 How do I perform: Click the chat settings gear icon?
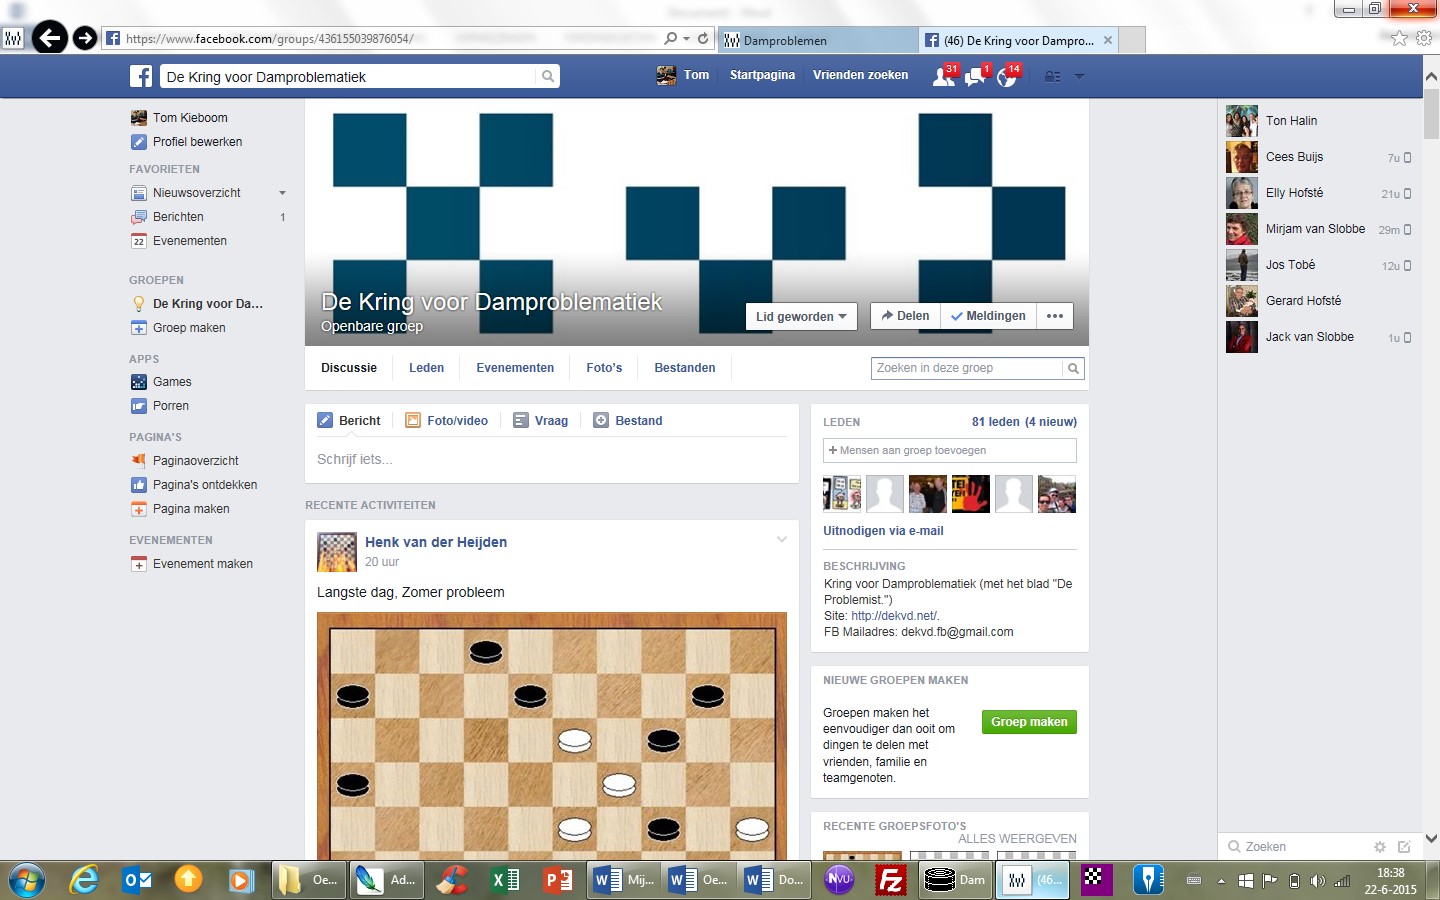point(1380,847)
